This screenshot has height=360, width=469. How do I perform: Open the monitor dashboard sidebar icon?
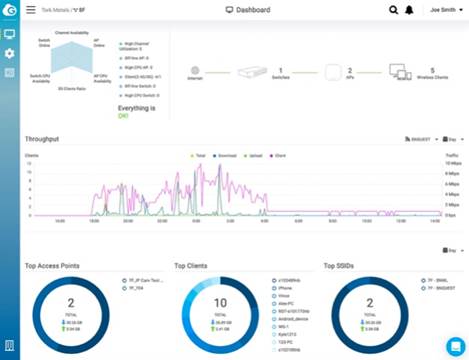tap(9, 34)
